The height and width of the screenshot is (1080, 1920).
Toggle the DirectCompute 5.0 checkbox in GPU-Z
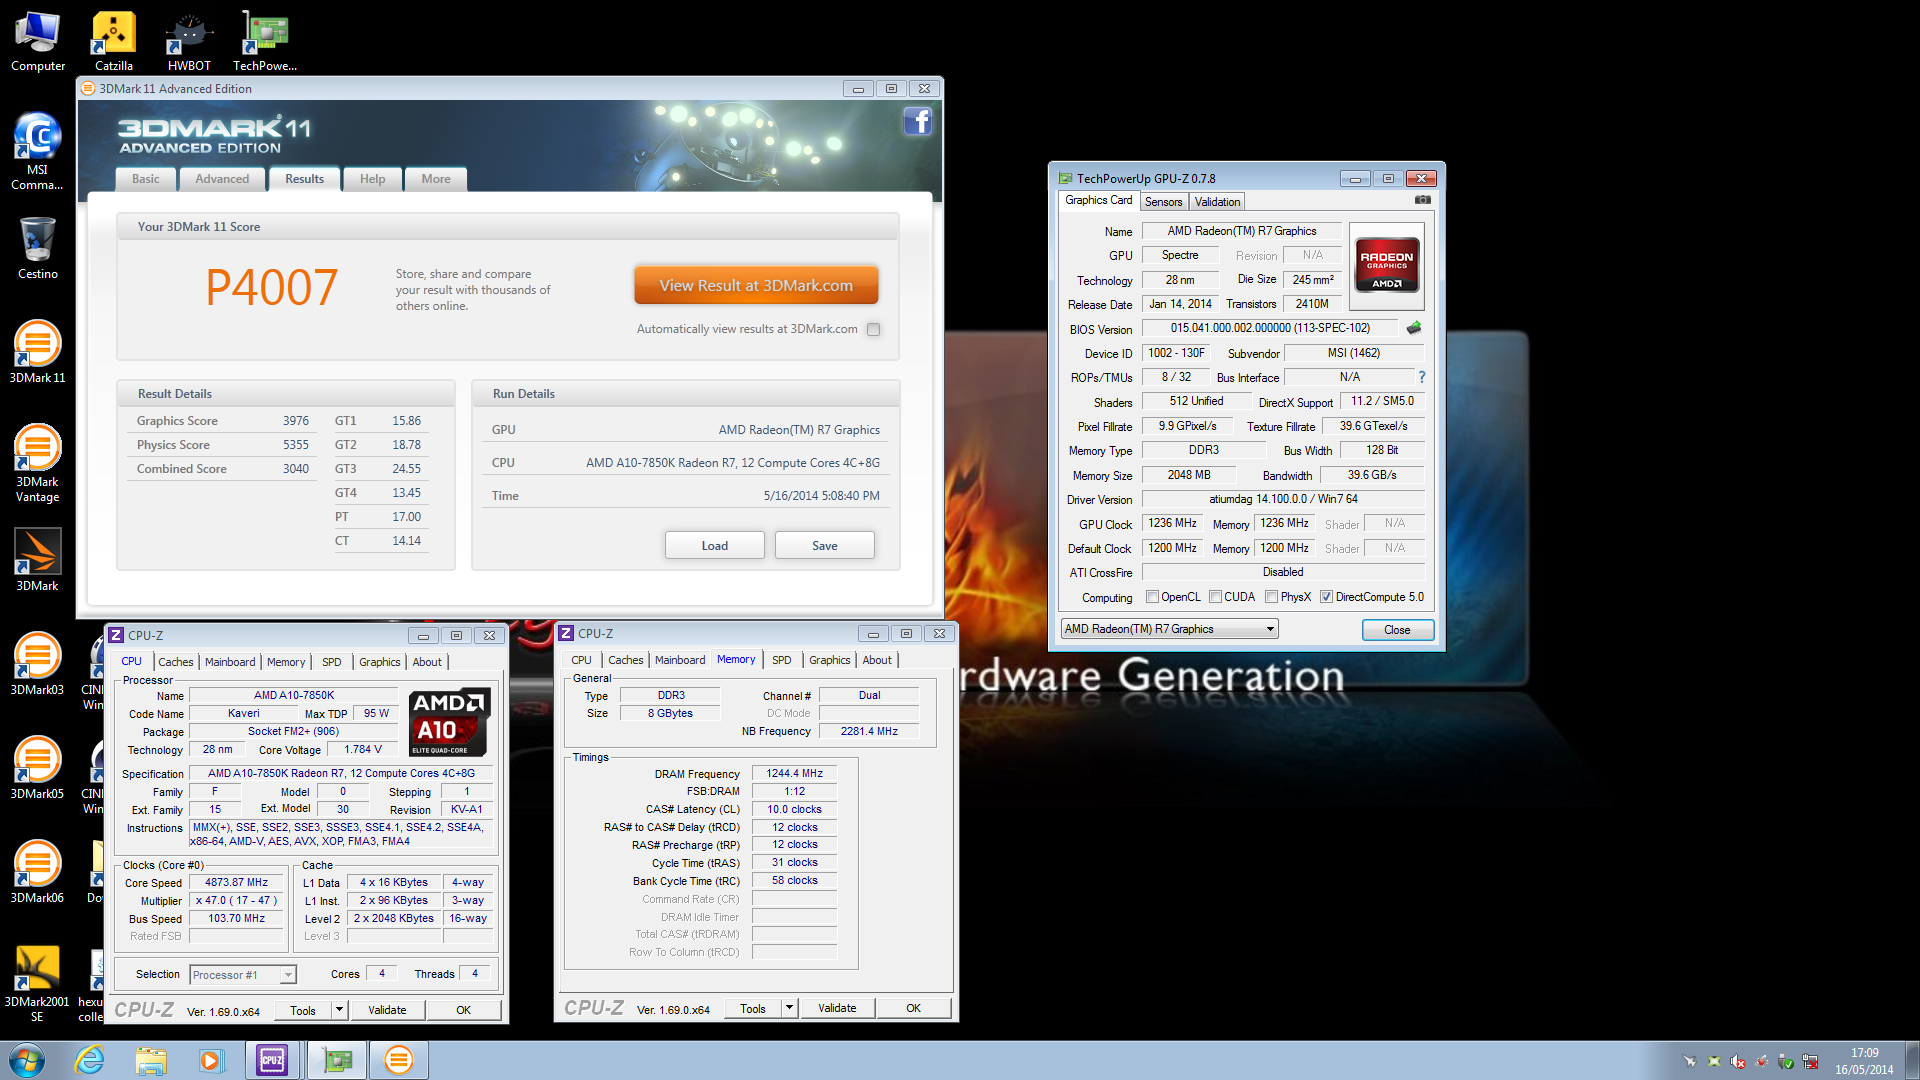coord(1326,597)
